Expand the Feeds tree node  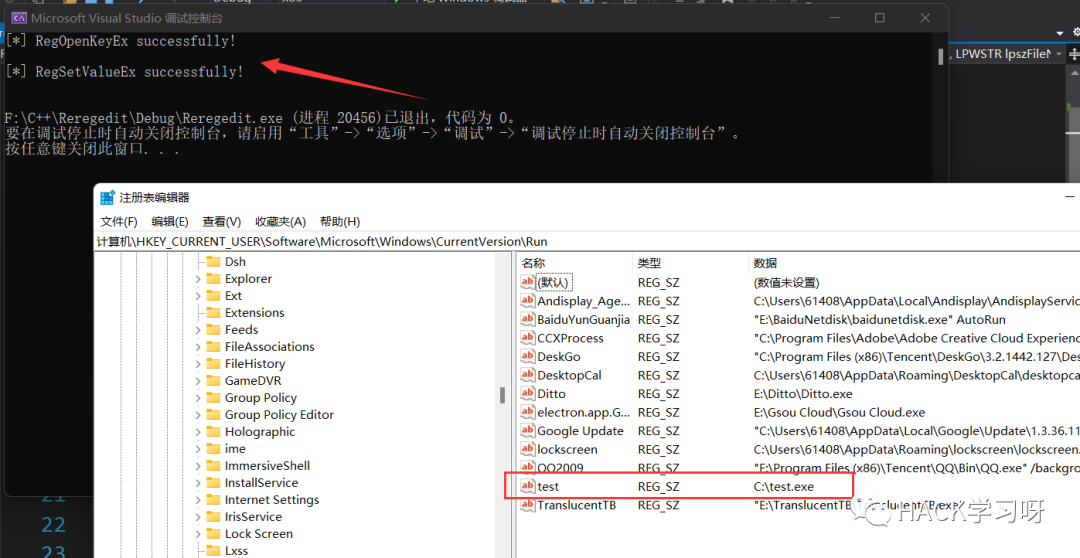pyautogui.click(x=198, y=330)
